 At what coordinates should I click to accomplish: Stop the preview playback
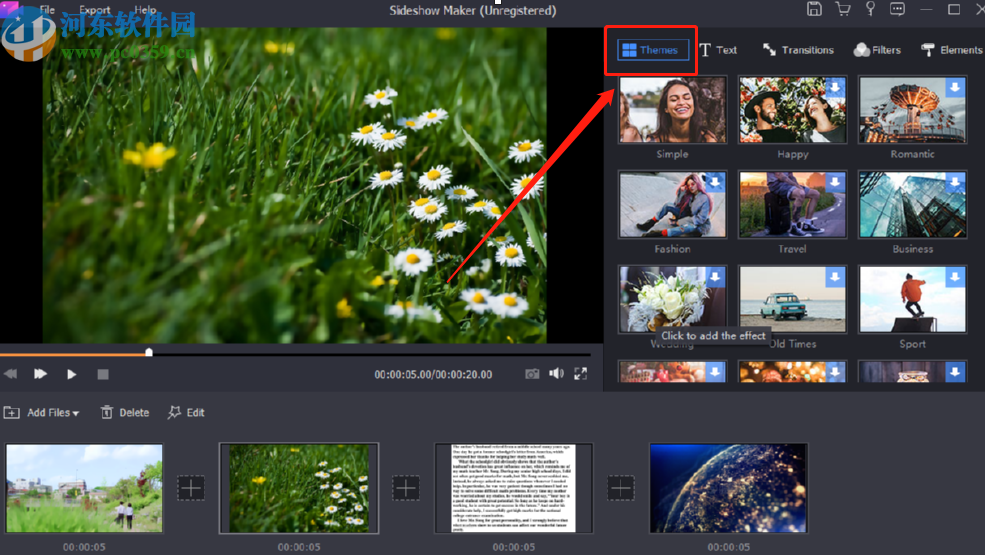(x=103, y=374)
